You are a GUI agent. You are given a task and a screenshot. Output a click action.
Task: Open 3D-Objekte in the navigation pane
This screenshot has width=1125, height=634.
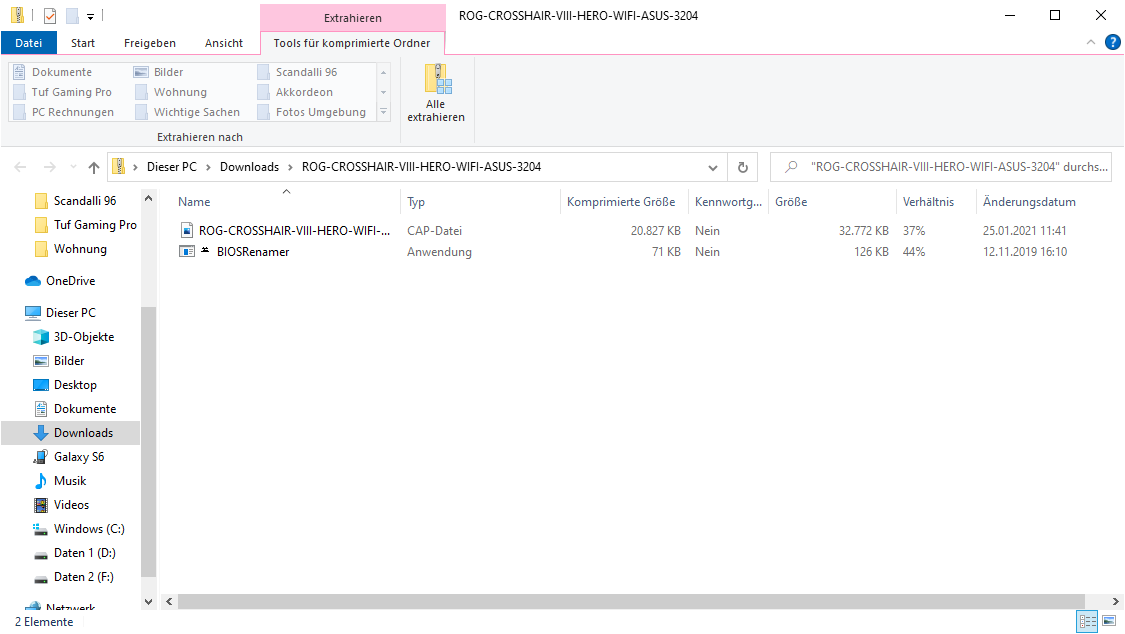tap(74, 336)
